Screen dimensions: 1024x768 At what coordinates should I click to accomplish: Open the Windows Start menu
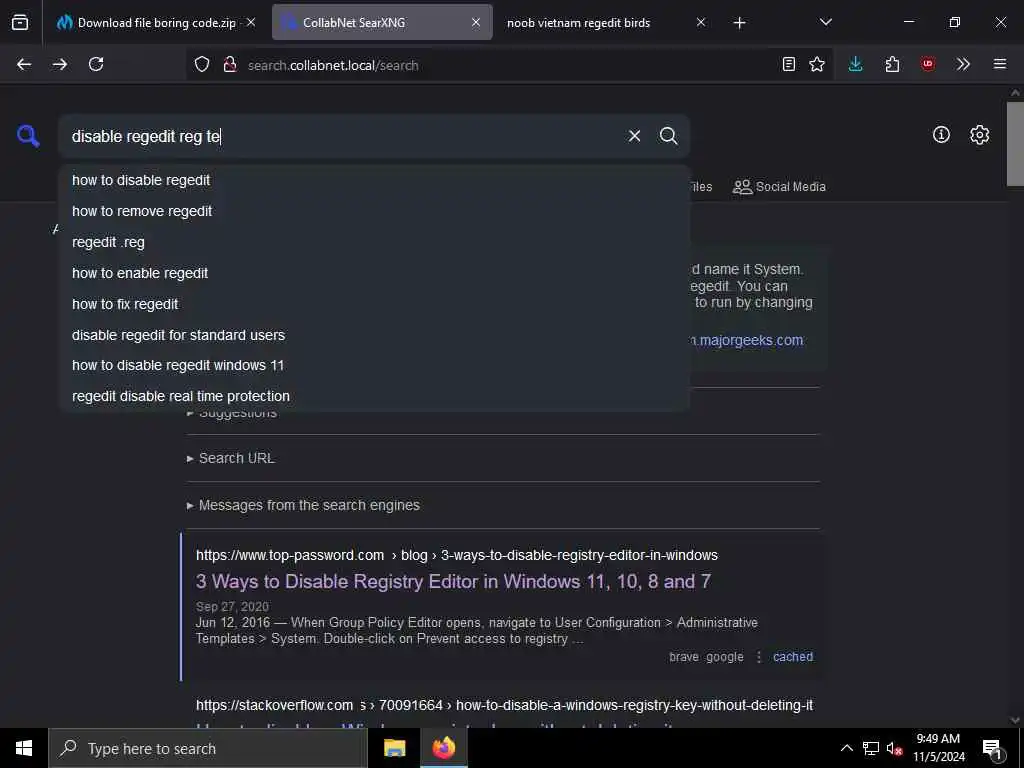pyautogui.click(x=24, y=748)
